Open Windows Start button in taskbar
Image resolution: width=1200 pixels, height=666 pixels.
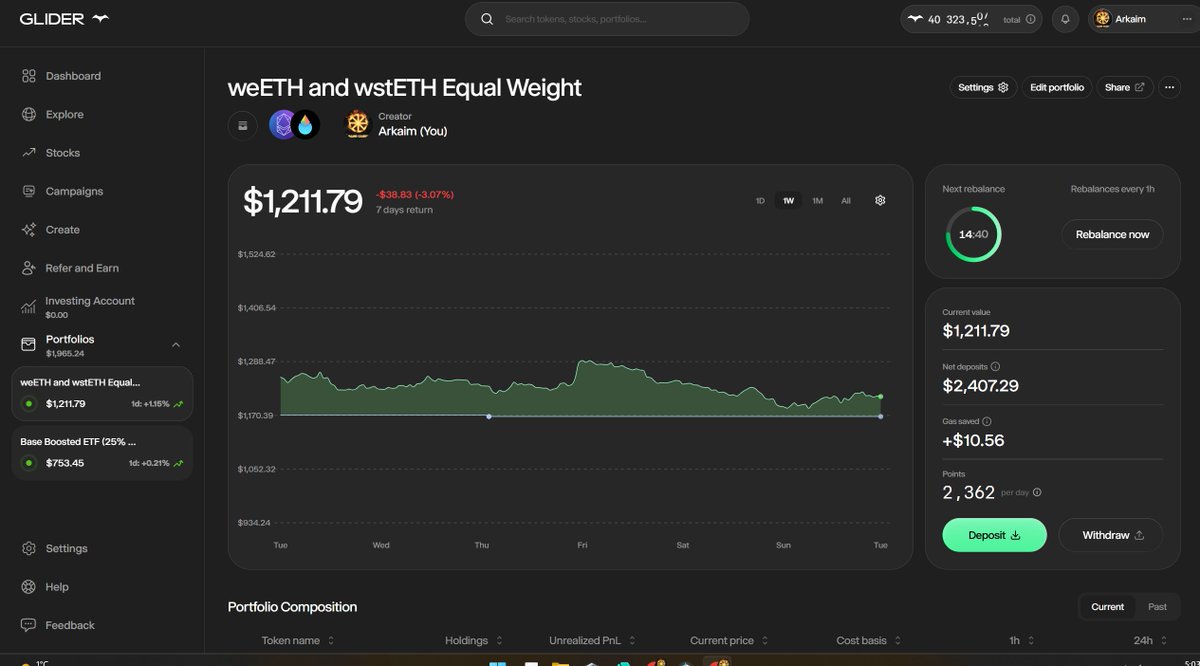tap(497, 662)
